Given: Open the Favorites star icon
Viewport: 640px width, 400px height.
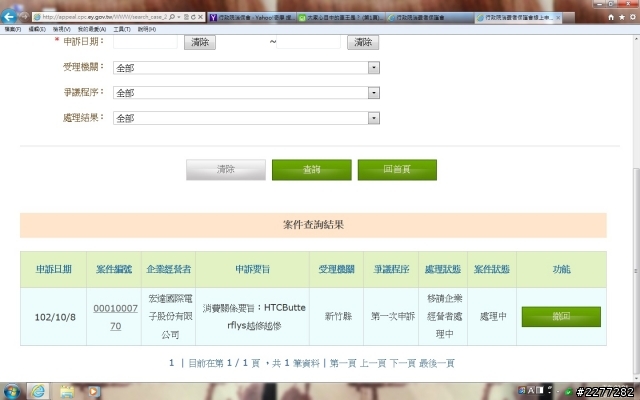Looking at the screenshot, I should [x=622, y=17].
